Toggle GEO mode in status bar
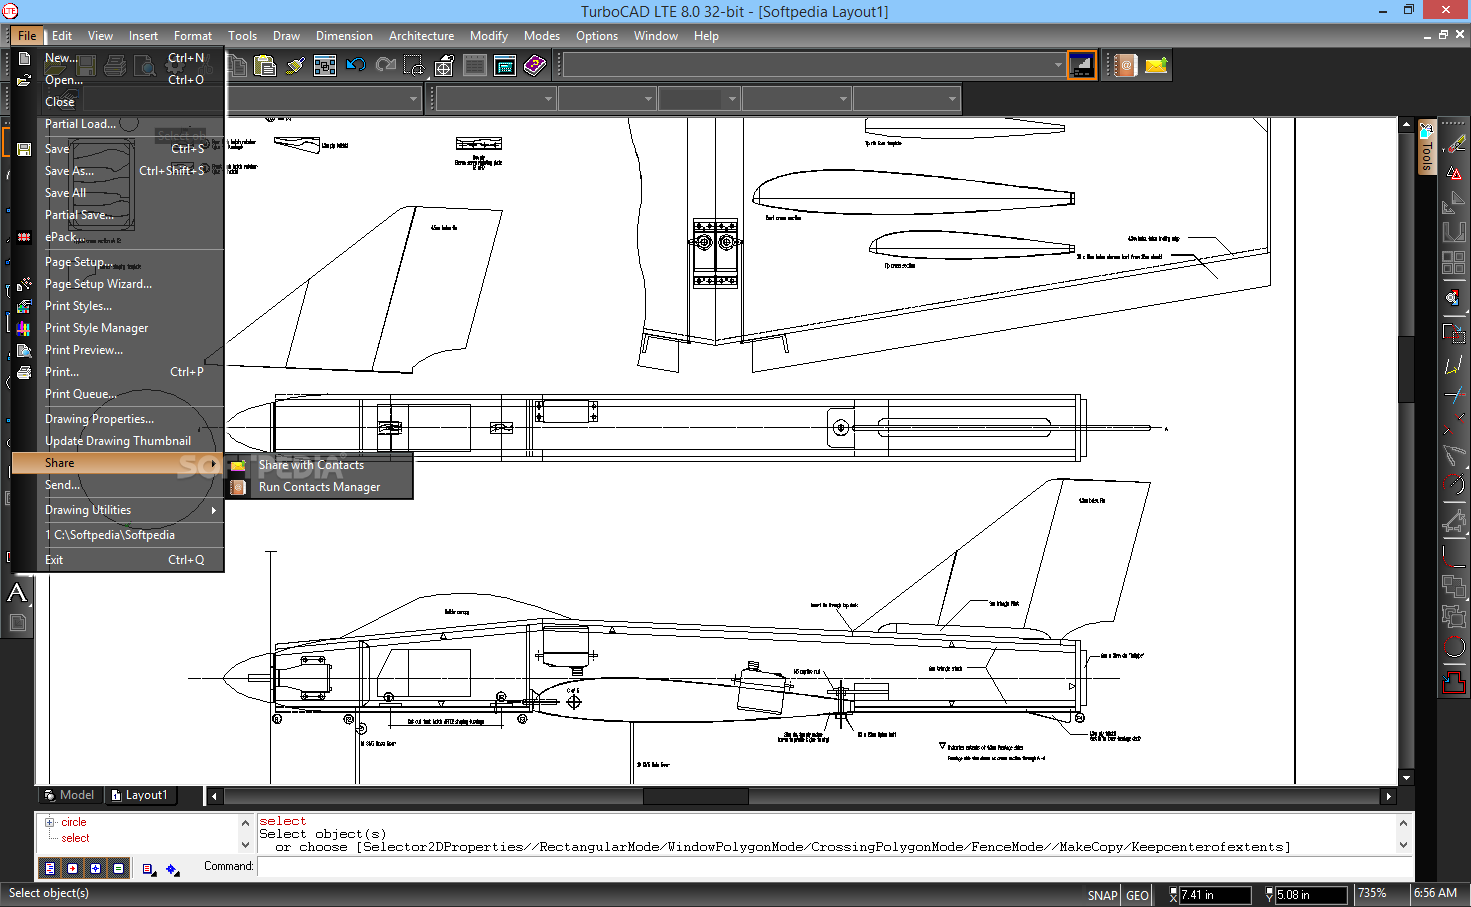This screenshot has height=907, width=1471. point(1137,895)
